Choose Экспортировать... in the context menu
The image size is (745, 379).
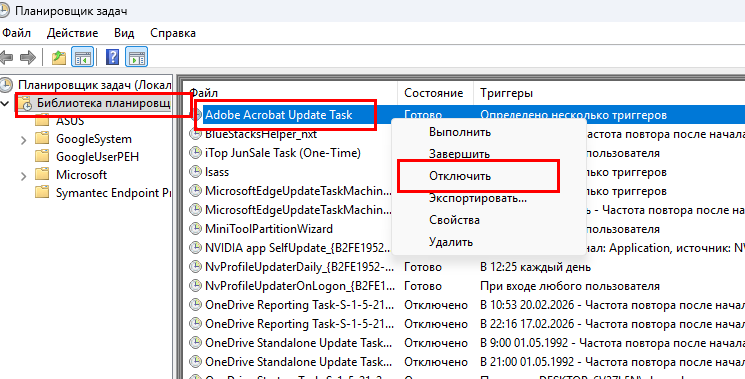(x=478, y=198)
